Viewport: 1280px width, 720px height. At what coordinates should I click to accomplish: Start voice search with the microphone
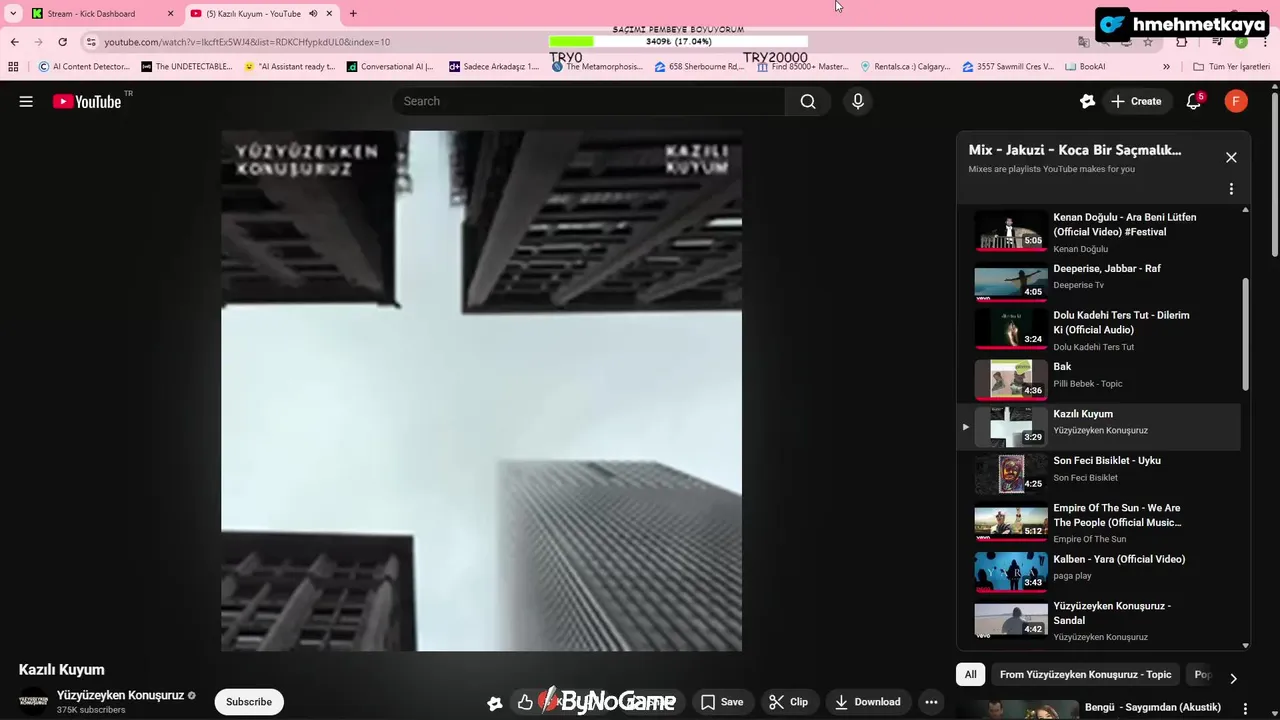point(857,101)
